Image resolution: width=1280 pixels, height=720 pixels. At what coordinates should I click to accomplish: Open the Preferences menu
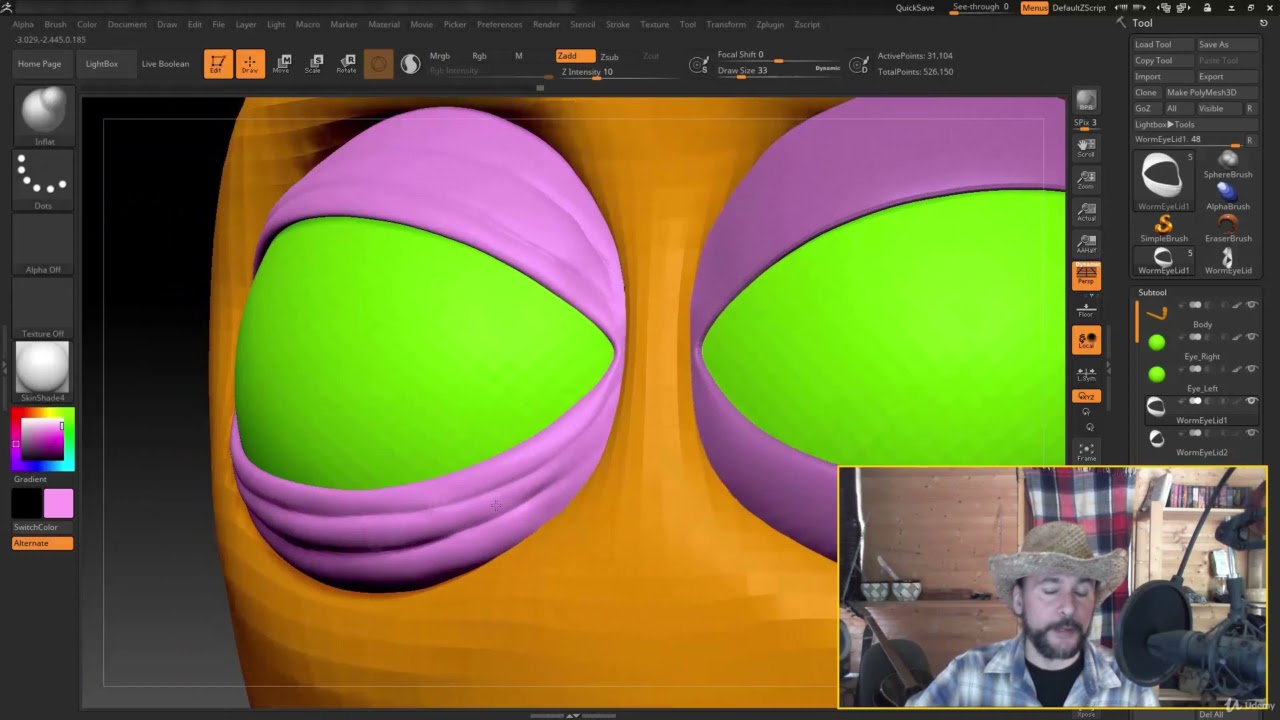click(x=499, y=24)
